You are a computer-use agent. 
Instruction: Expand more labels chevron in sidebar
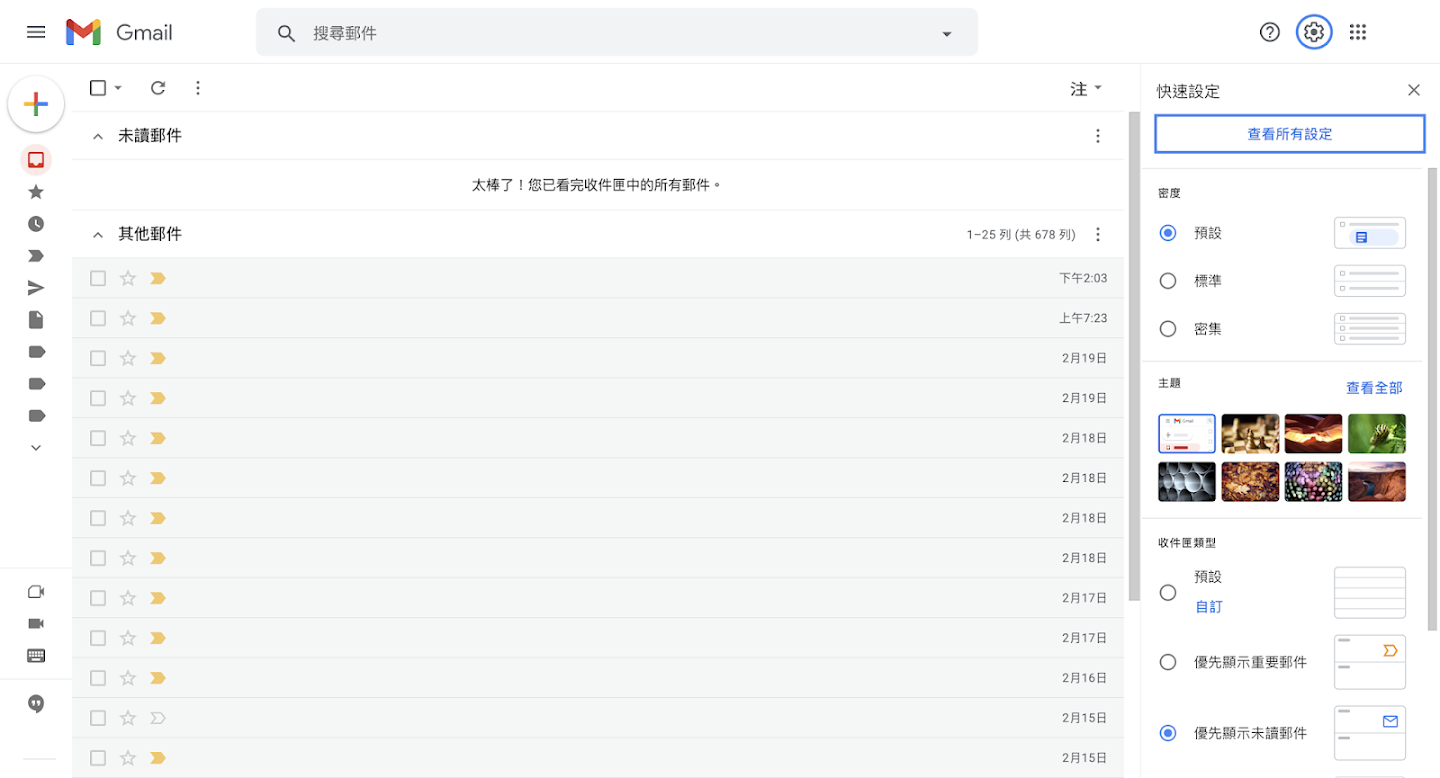tap(36, 448)
